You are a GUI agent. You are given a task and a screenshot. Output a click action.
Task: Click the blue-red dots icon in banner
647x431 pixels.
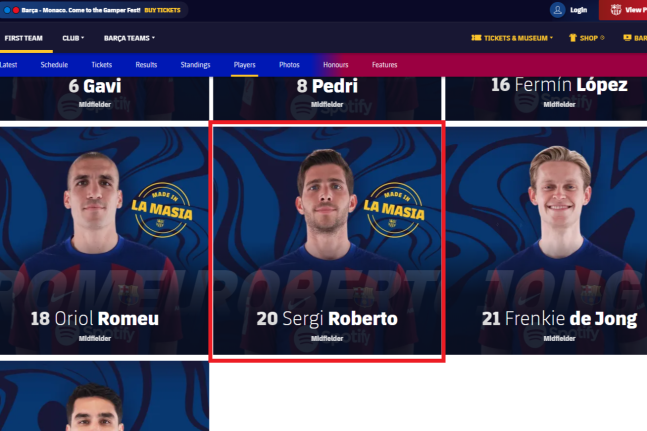point(12,10)
